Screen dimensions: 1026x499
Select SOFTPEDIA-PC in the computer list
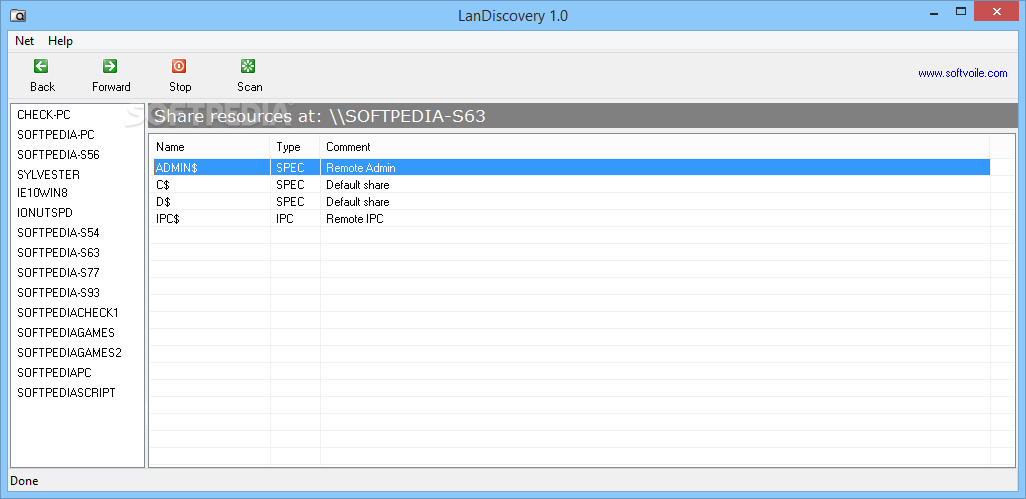(x=56, y=135)
